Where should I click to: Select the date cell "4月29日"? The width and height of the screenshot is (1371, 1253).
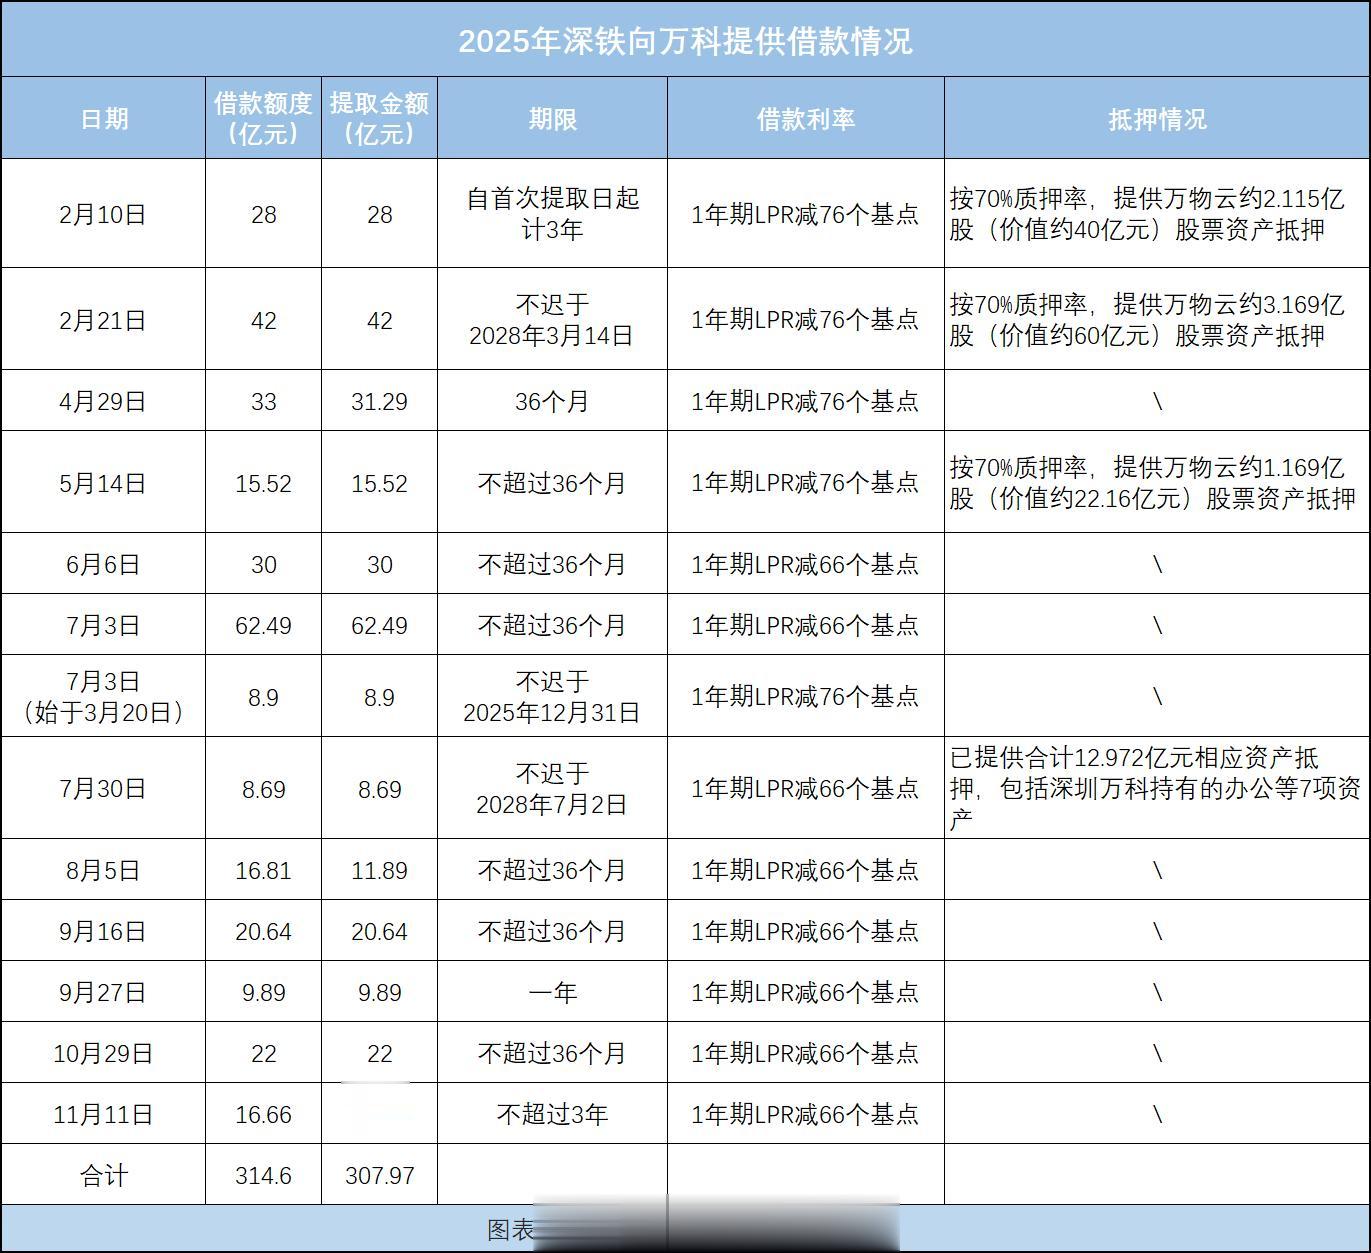tap(103, 401)
